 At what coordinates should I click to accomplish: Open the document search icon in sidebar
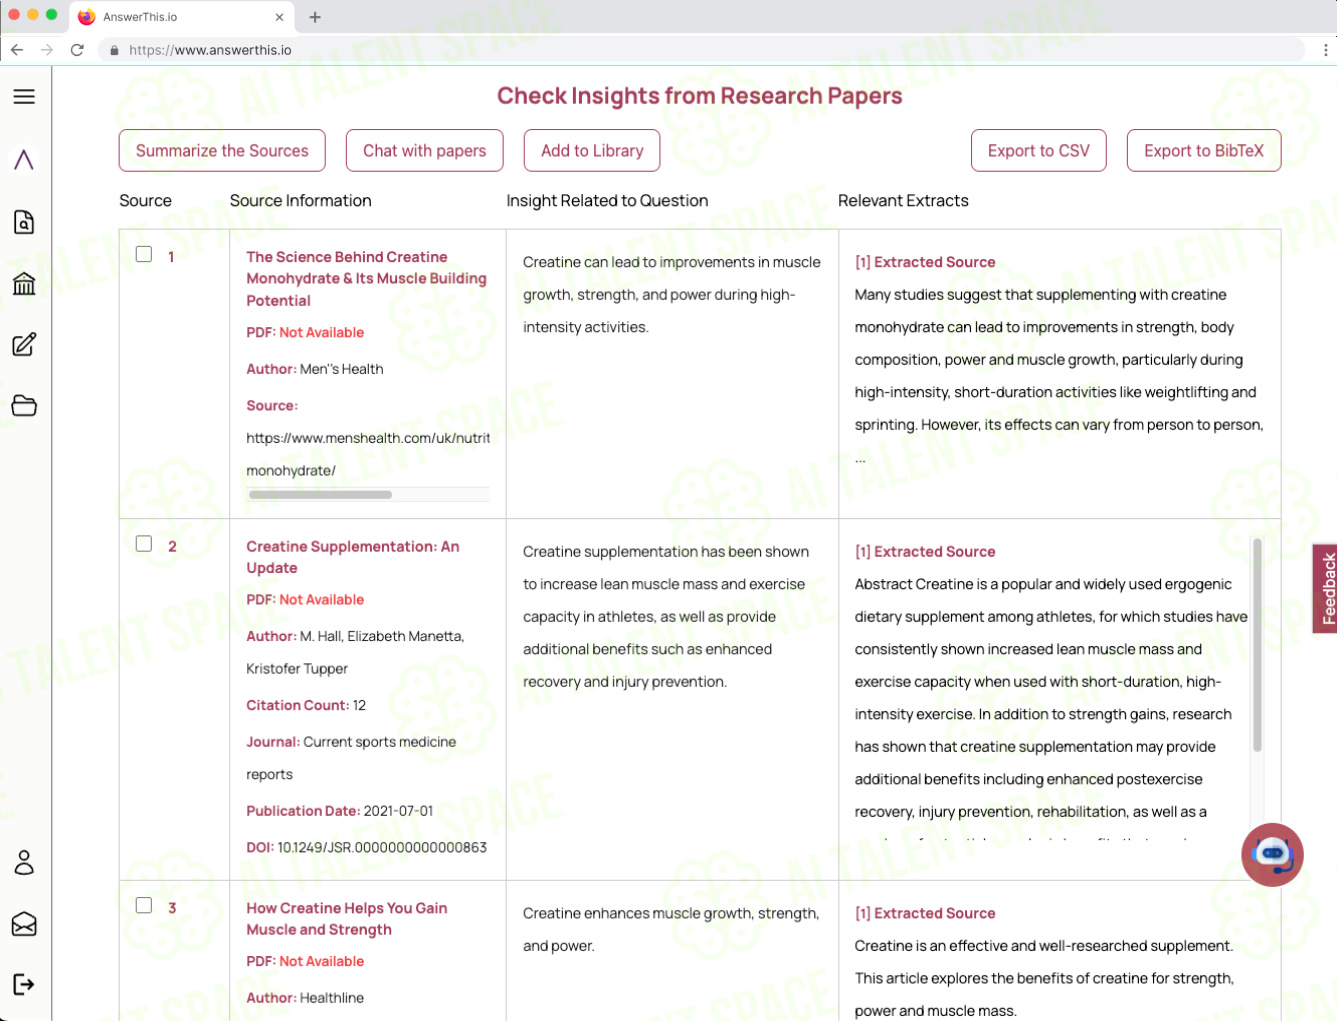[x=24, y=222]
